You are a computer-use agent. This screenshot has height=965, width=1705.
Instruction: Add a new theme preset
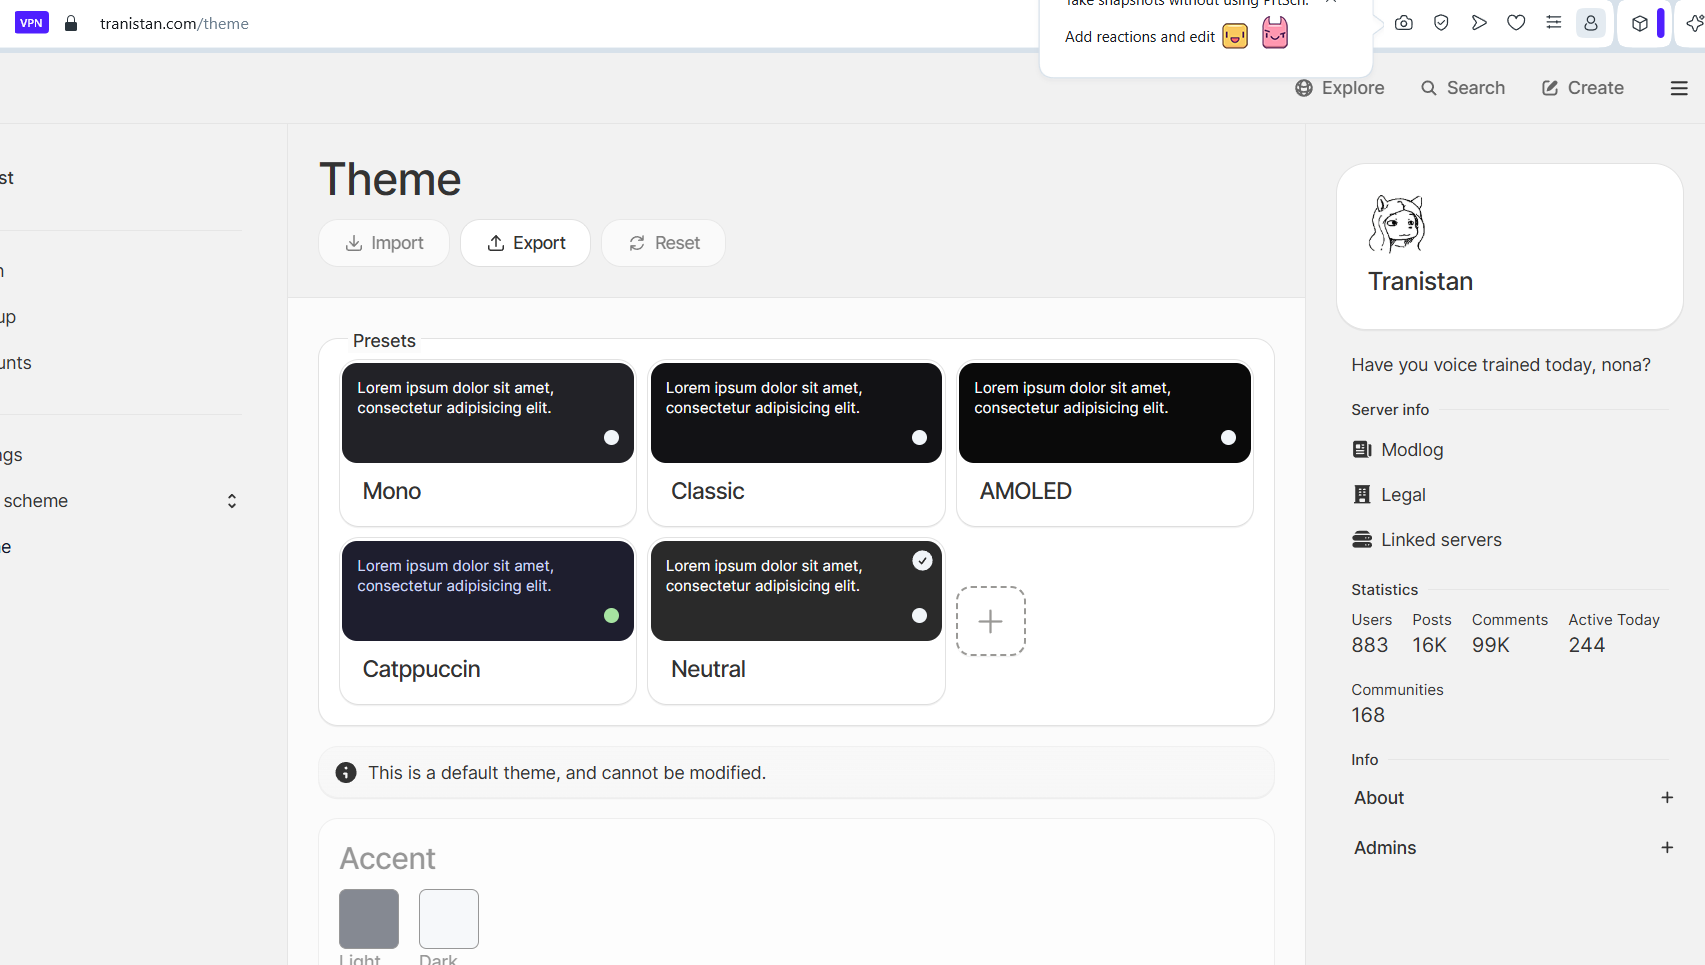(x=990, y=621)
